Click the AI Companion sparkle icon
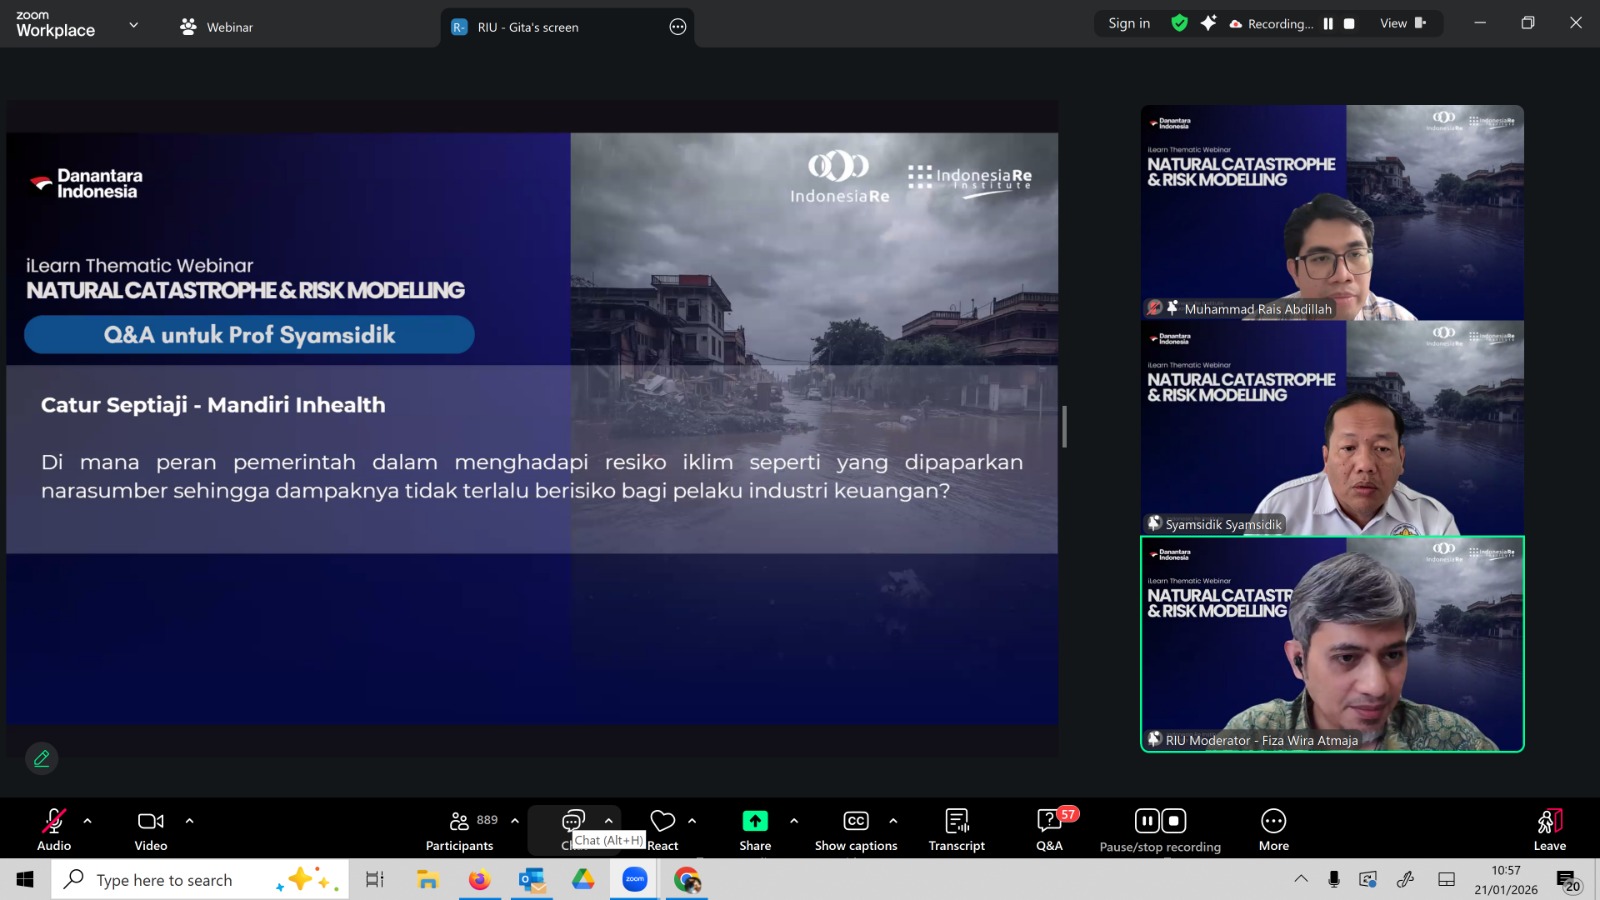 point(1208,23)
